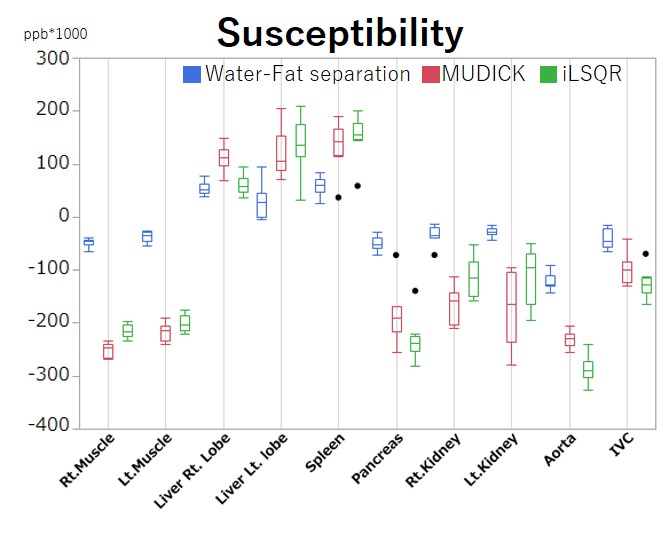669x558 pixels.
Task: Click the Spleen category label
Action: tap(326, 453)
